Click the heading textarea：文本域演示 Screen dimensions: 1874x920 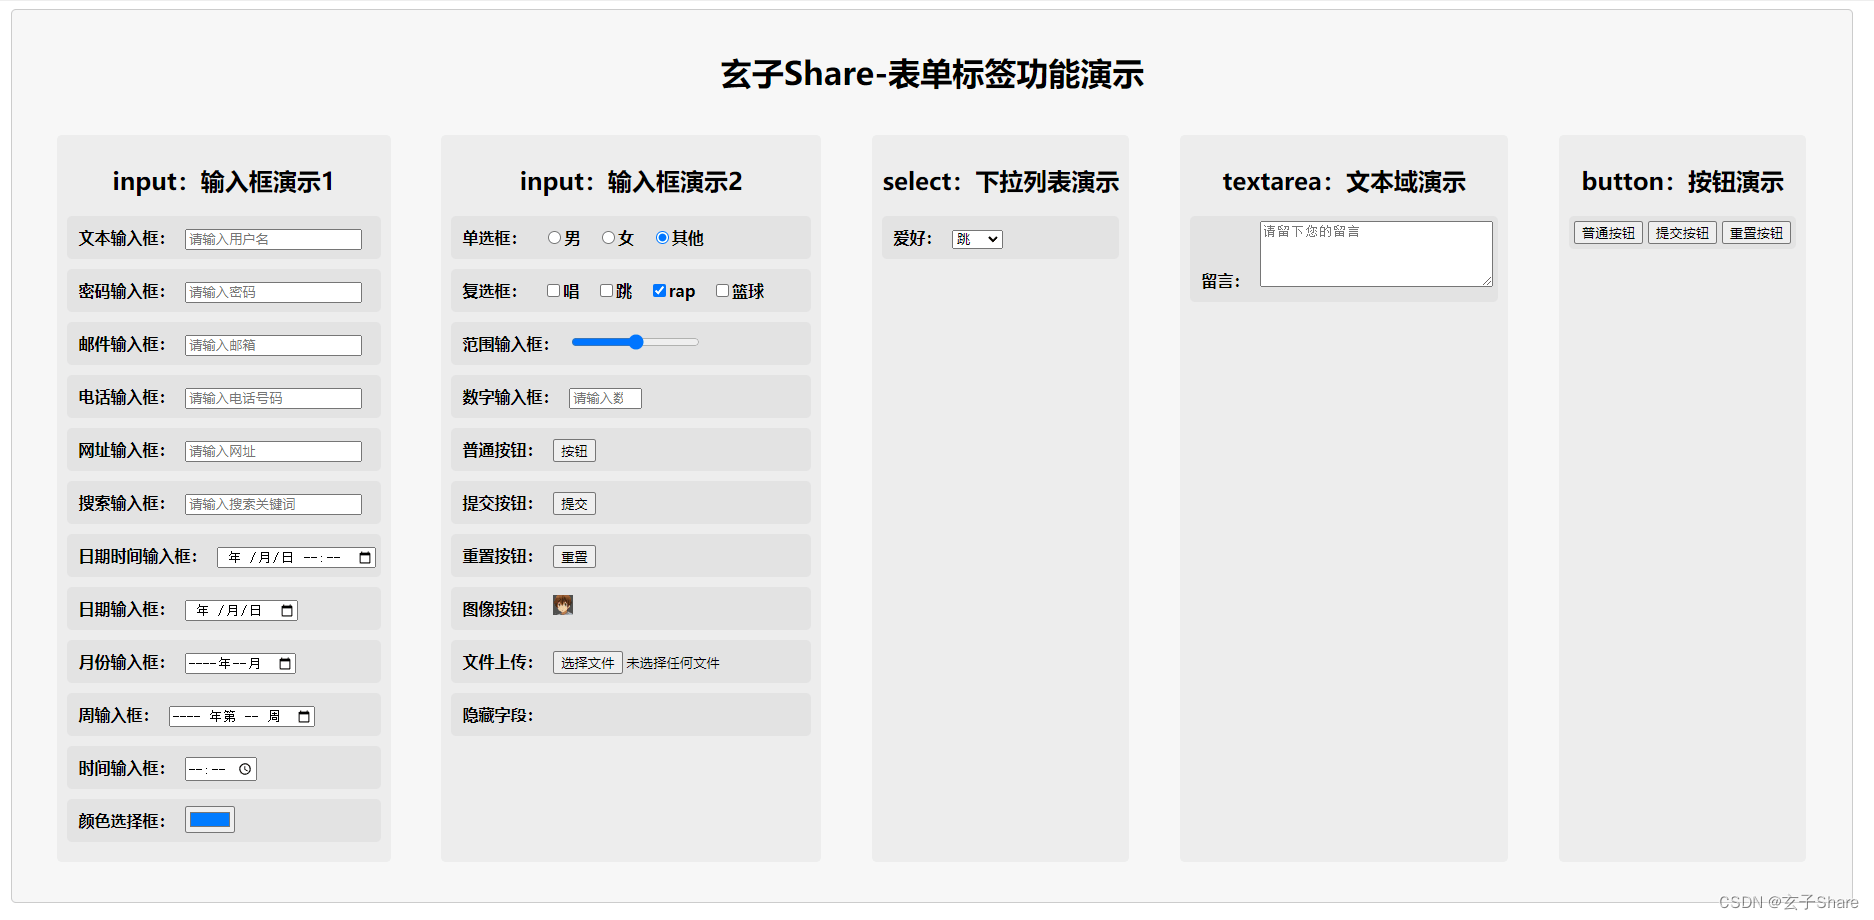pos(1344,182)
